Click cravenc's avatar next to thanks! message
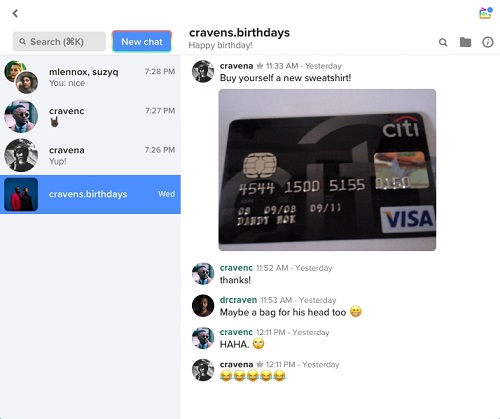 203,273
